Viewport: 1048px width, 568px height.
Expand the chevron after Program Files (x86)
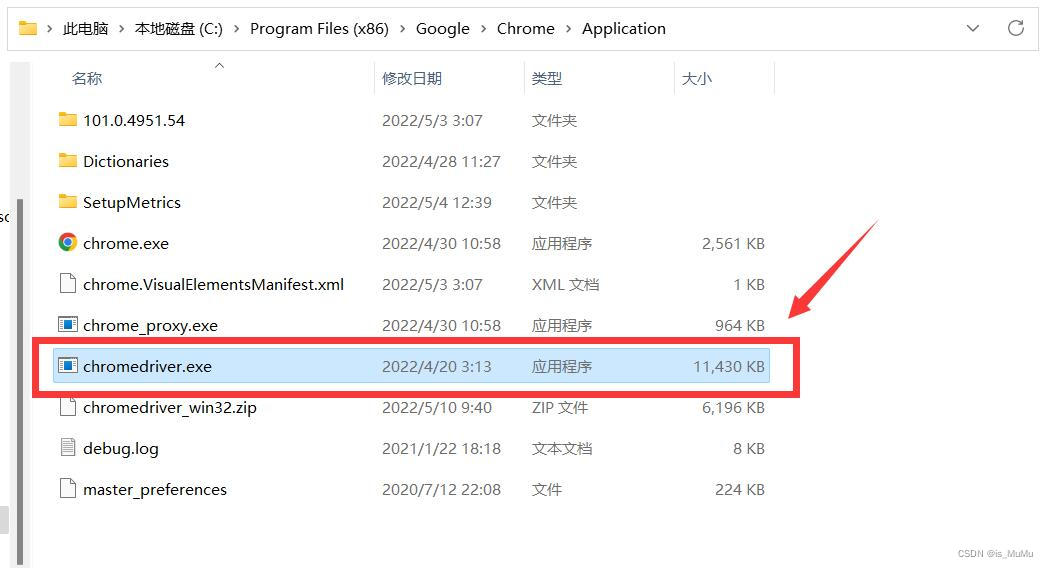coord(402,29)
